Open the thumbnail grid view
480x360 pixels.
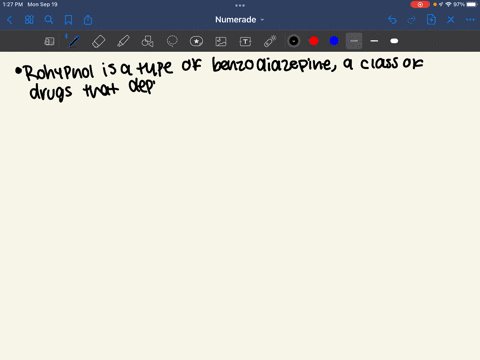click(29, 20)
